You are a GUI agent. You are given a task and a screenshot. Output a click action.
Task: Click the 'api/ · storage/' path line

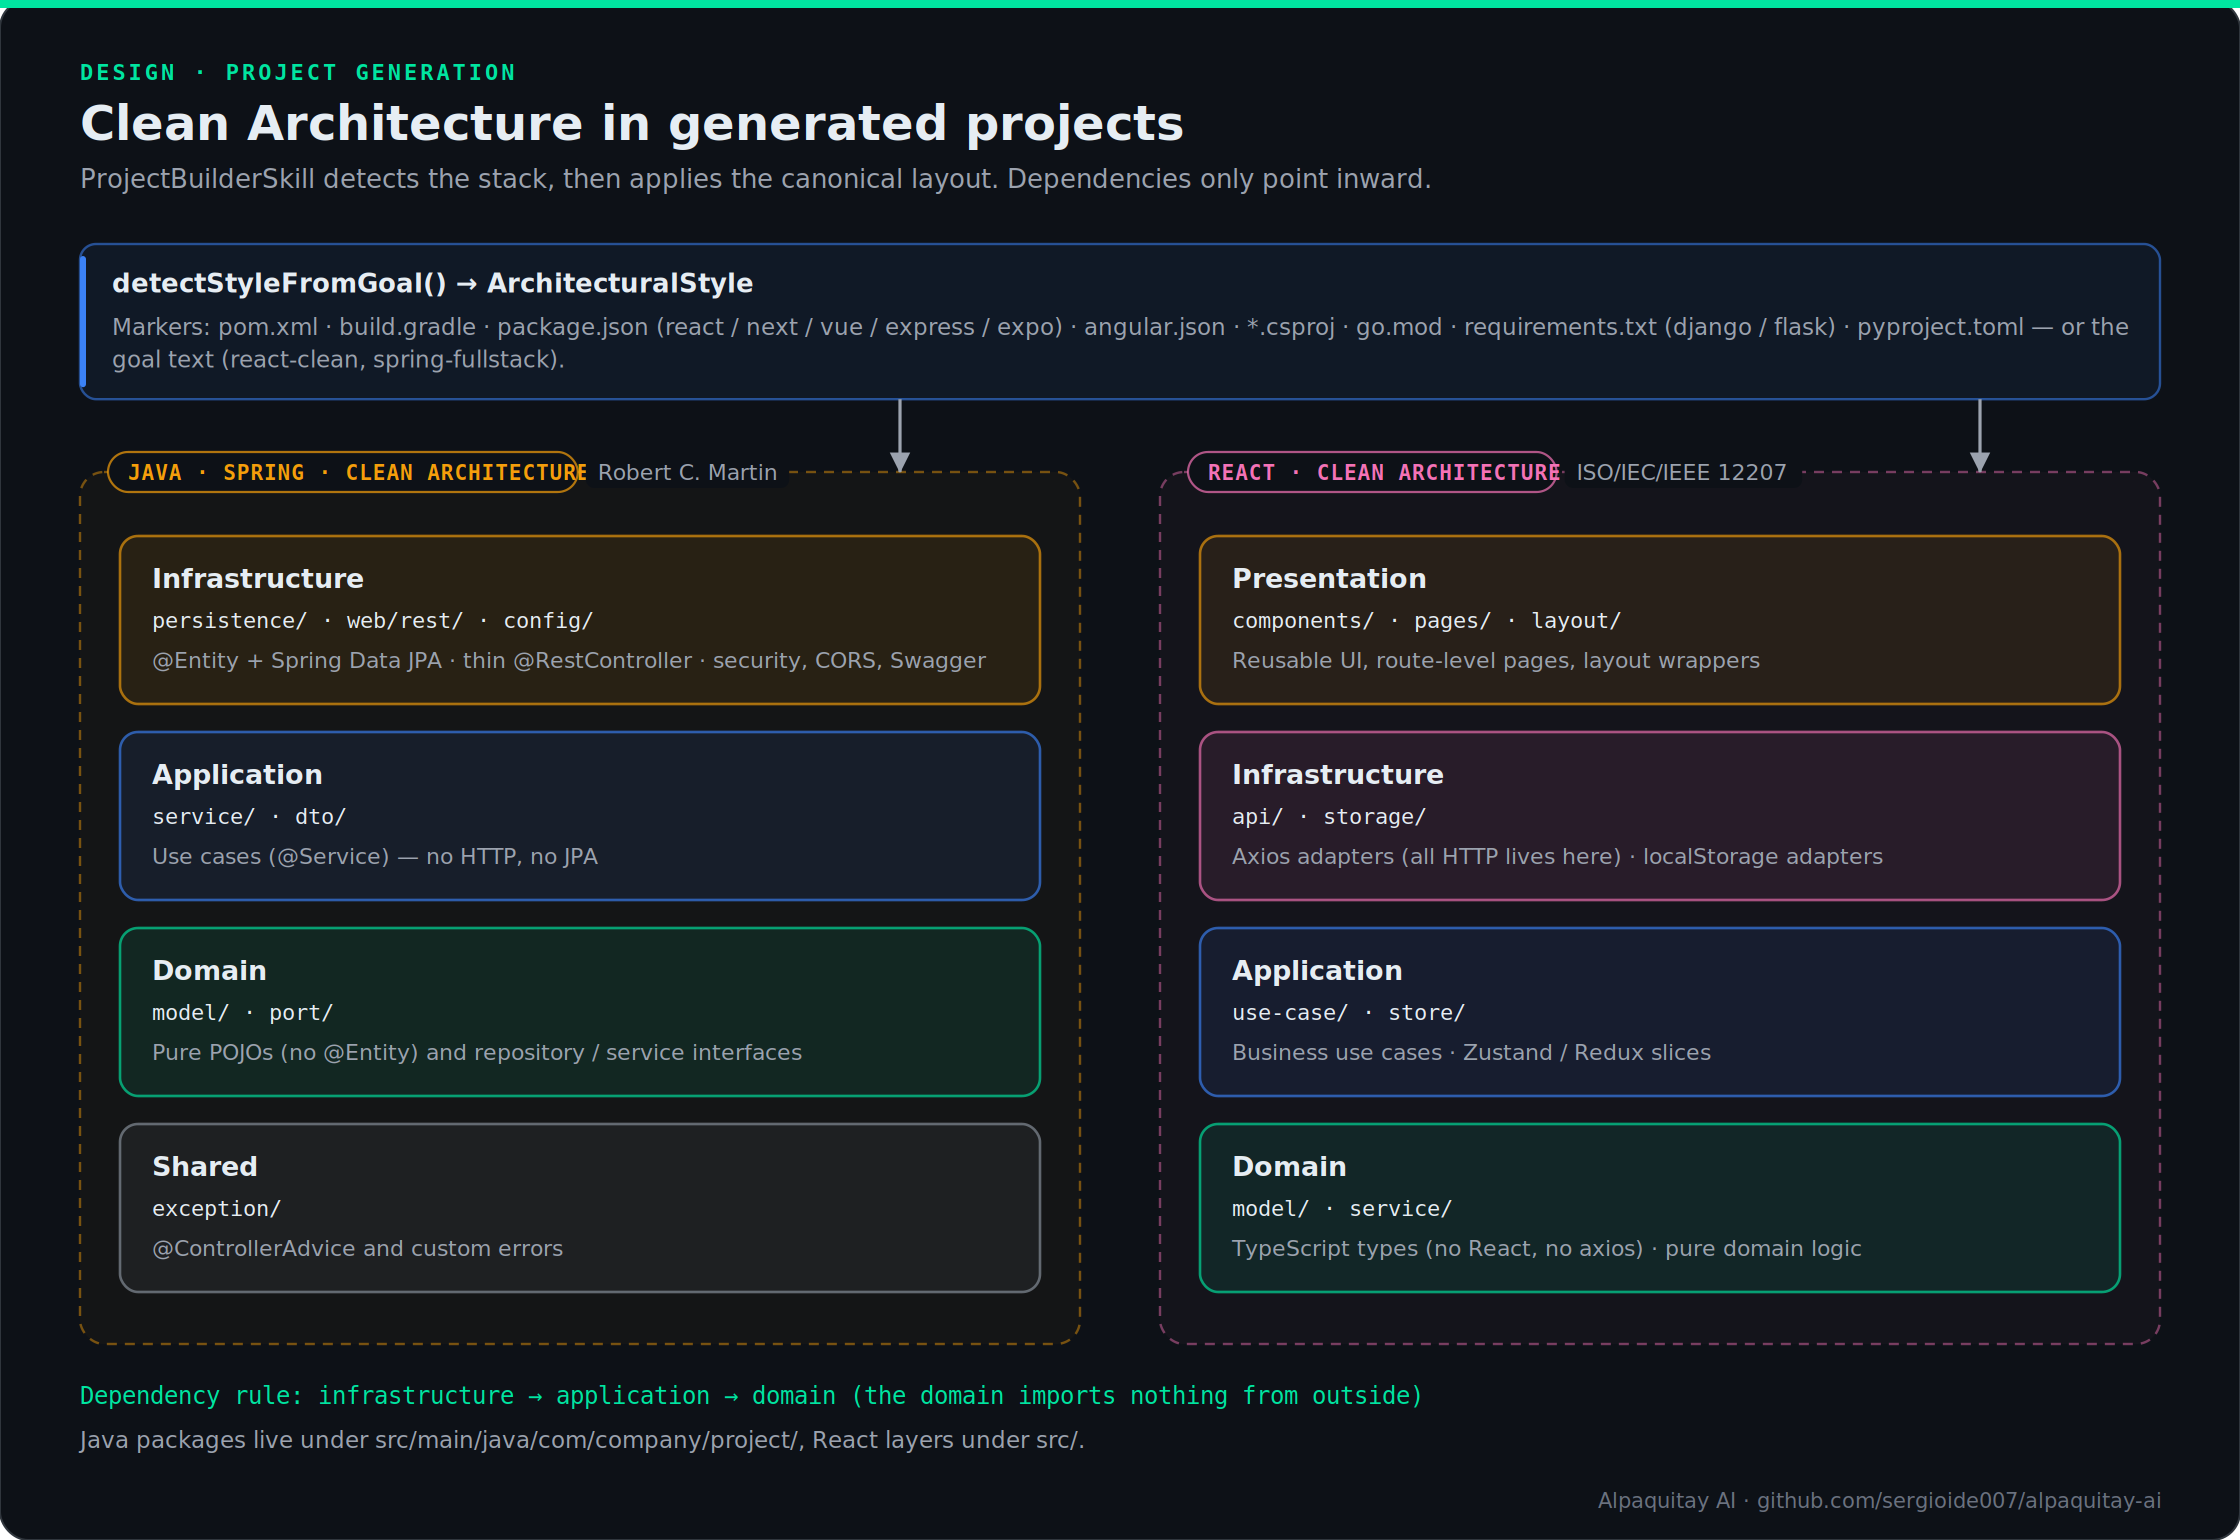1329,817
